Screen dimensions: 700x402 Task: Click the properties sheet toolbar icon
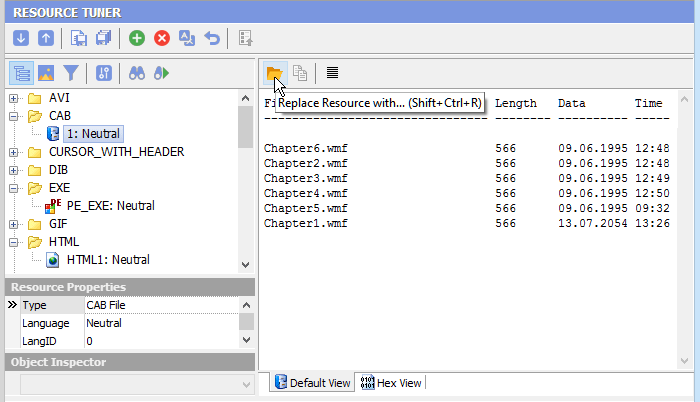(245, 38)
